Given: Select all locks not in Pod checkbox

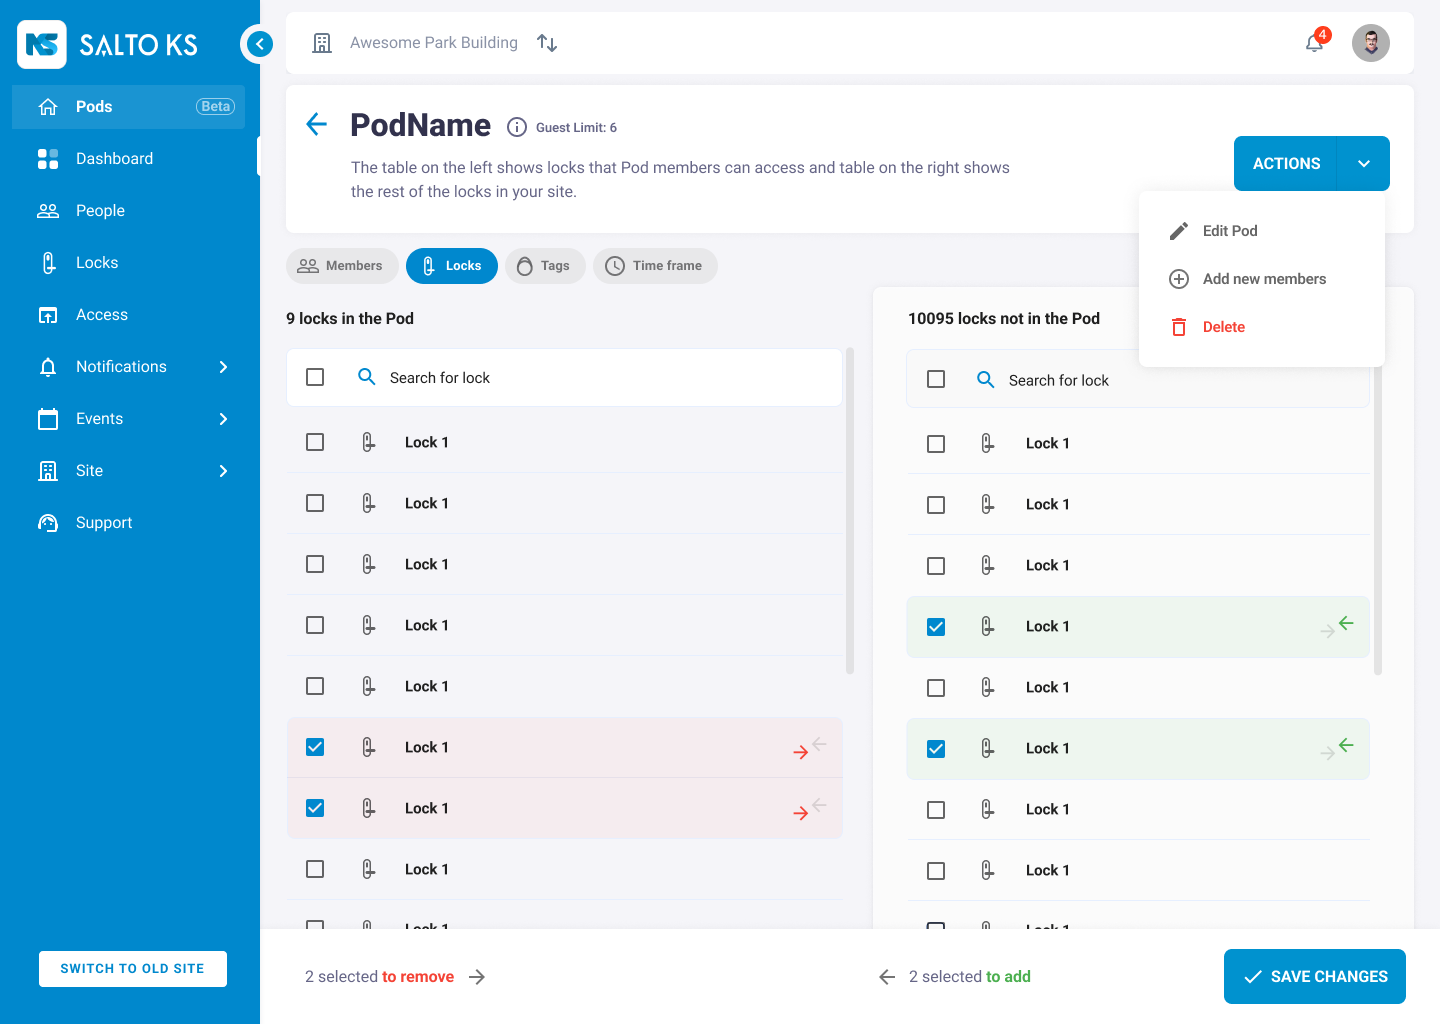Looking at the screenshot, I should click(936, 380).
